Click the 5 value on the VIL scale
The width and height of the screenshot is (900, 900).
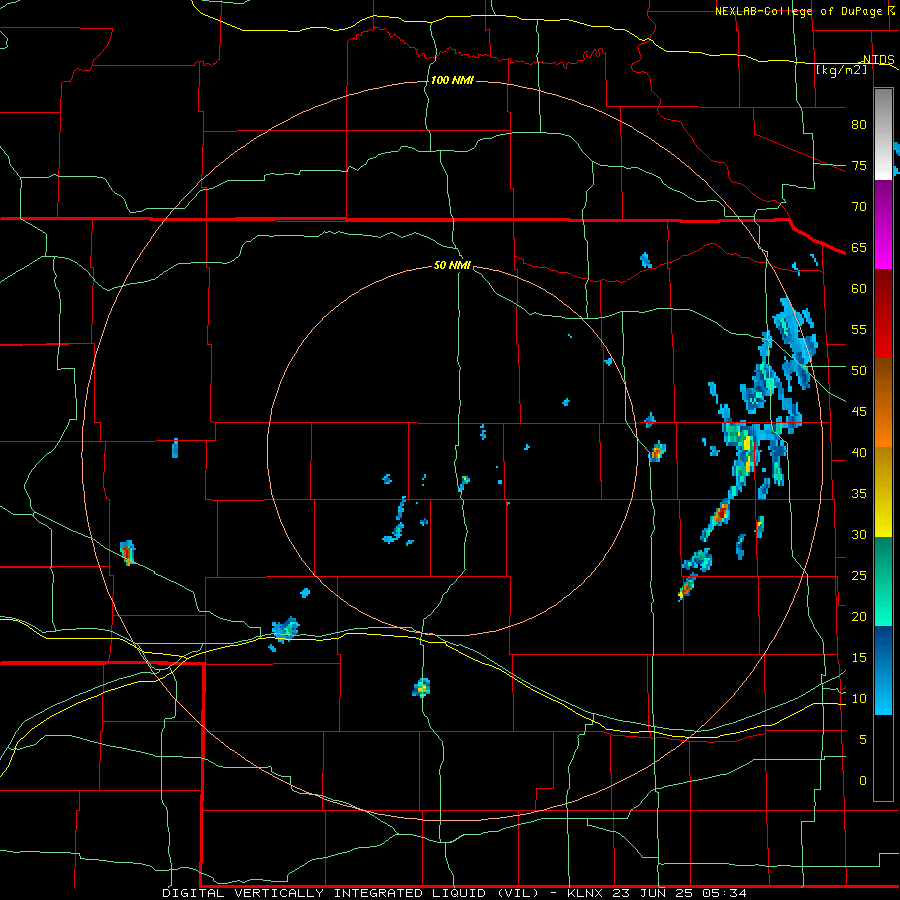coord(863,740)
